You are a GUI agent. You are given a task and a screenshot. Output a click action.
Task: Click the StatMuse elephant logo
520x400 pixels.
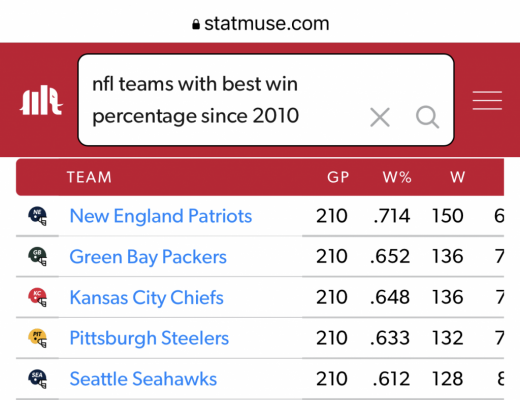(x=41, y=100)
